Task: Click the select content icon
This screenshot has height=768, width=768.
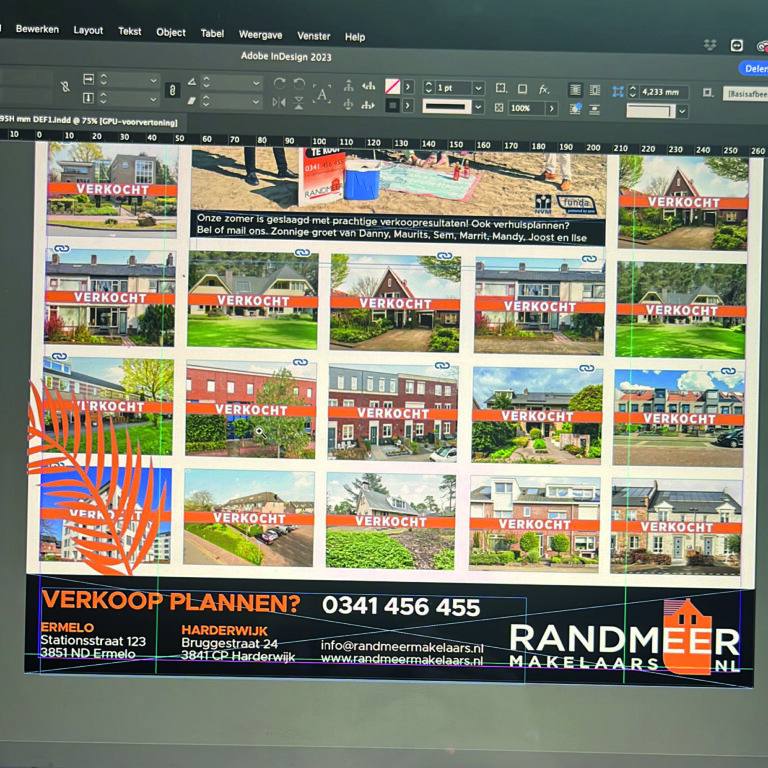Action: [x=348, y=104]
